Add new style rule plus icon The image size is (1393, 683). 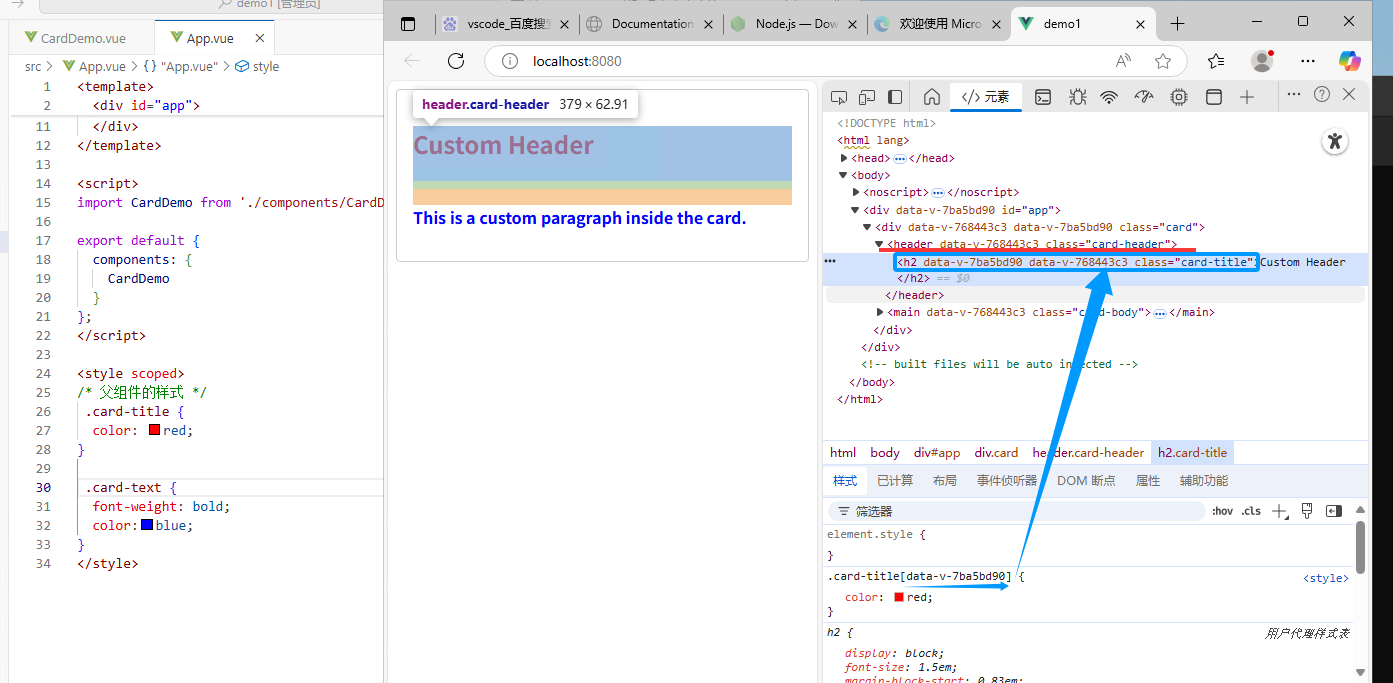(x=1279, y=511)
